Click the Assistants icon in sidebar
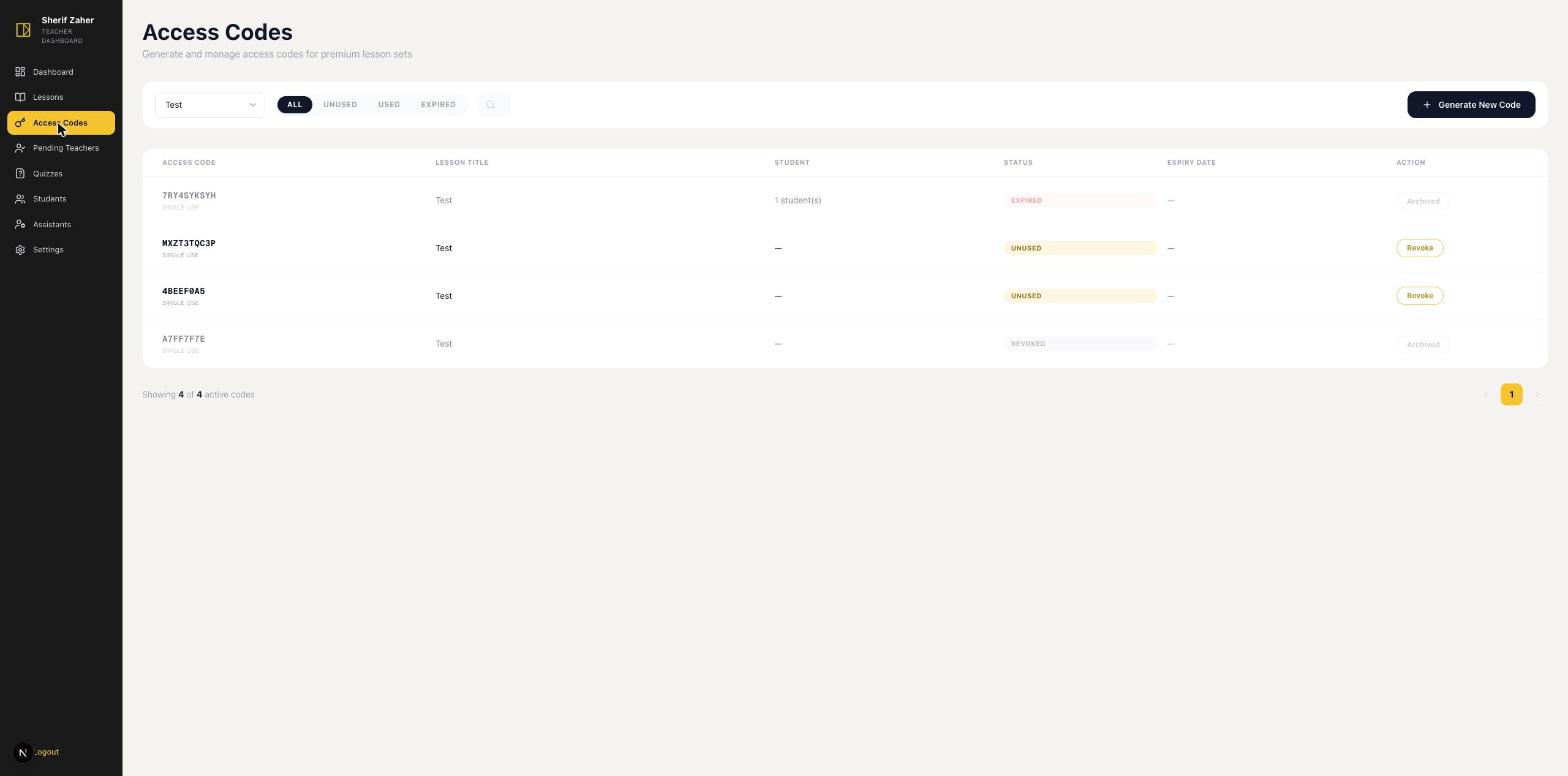Viewport: 1568px width, 776px height. [x=20, y=224]
